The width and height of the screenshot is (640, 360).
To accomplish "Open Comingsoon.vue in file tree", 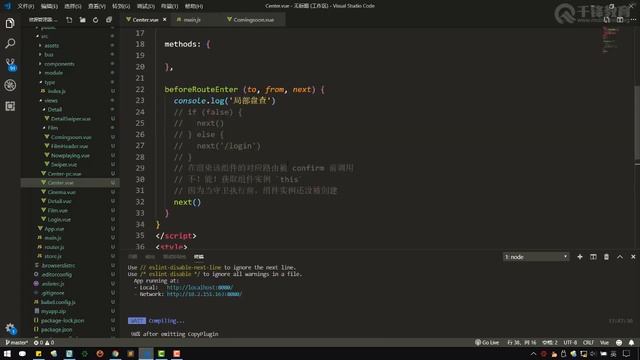I will tap(71, 137).
